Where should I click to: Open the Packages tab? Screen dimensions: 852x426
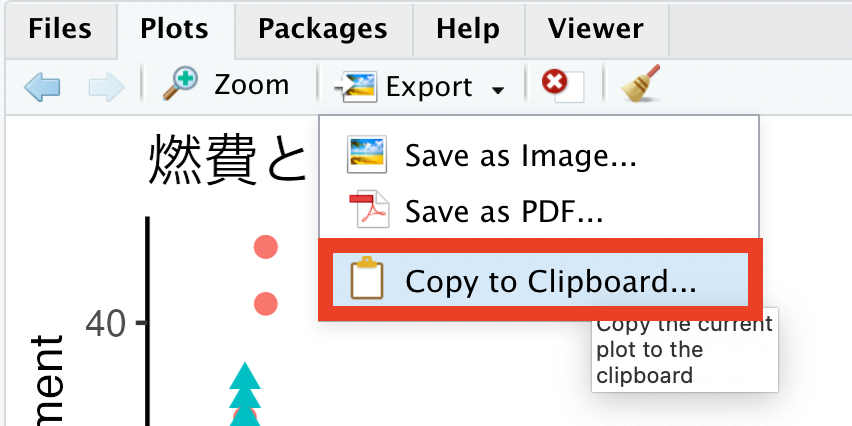323,29
